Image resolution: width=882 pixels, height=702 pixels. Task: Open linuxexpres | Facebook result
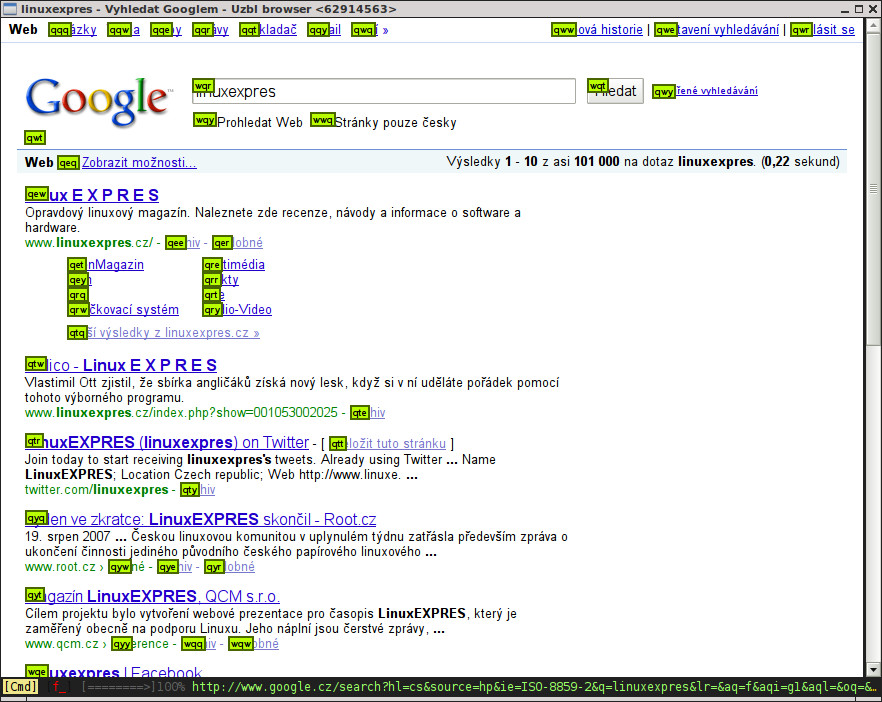(x=114, y=671)
